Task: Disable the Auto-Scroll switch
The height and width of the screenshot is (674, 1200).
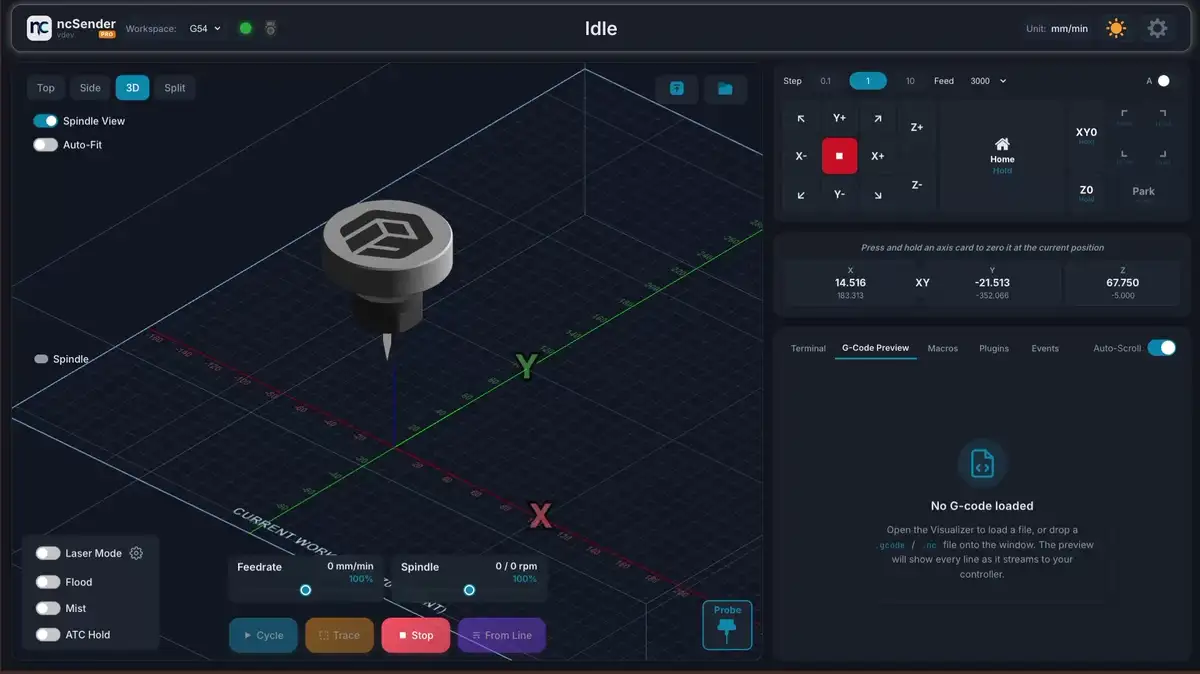Action: 1161,348
